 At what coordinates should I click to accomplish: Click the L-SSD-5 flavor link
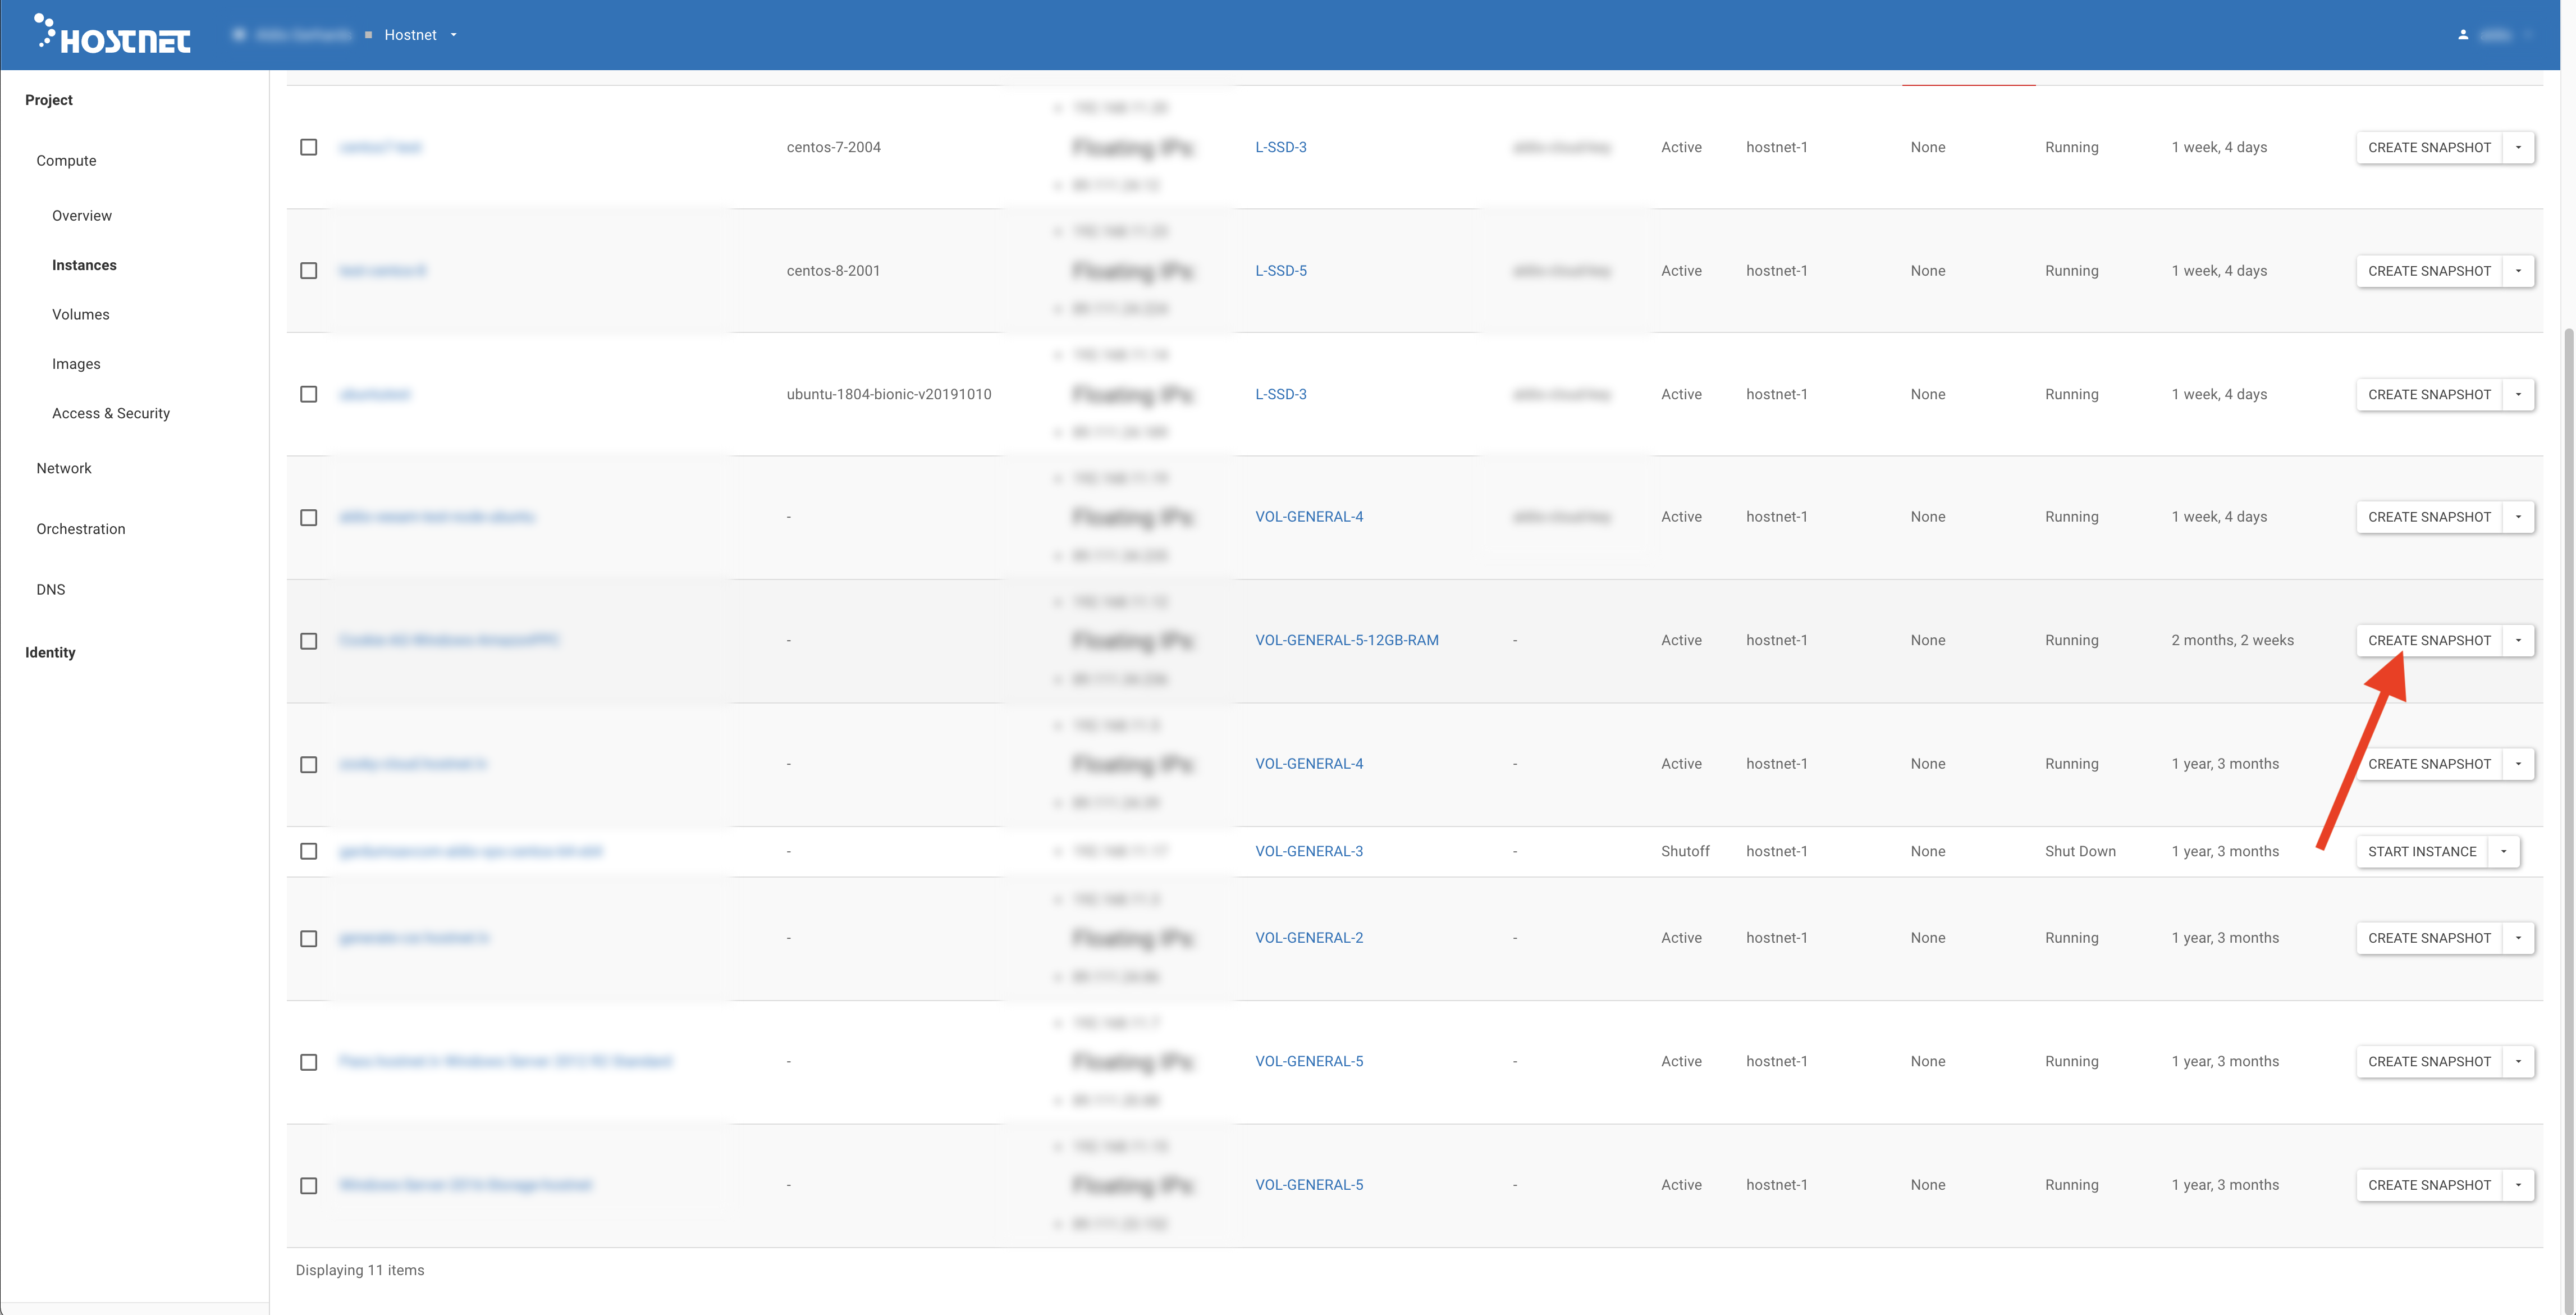point(1280,271)
